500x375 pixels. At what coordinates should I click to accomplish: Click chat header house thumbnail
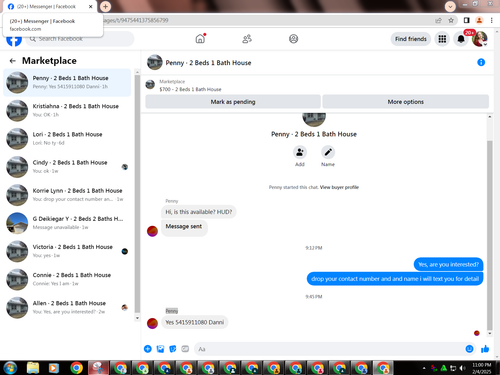click(x=155, y=62)
